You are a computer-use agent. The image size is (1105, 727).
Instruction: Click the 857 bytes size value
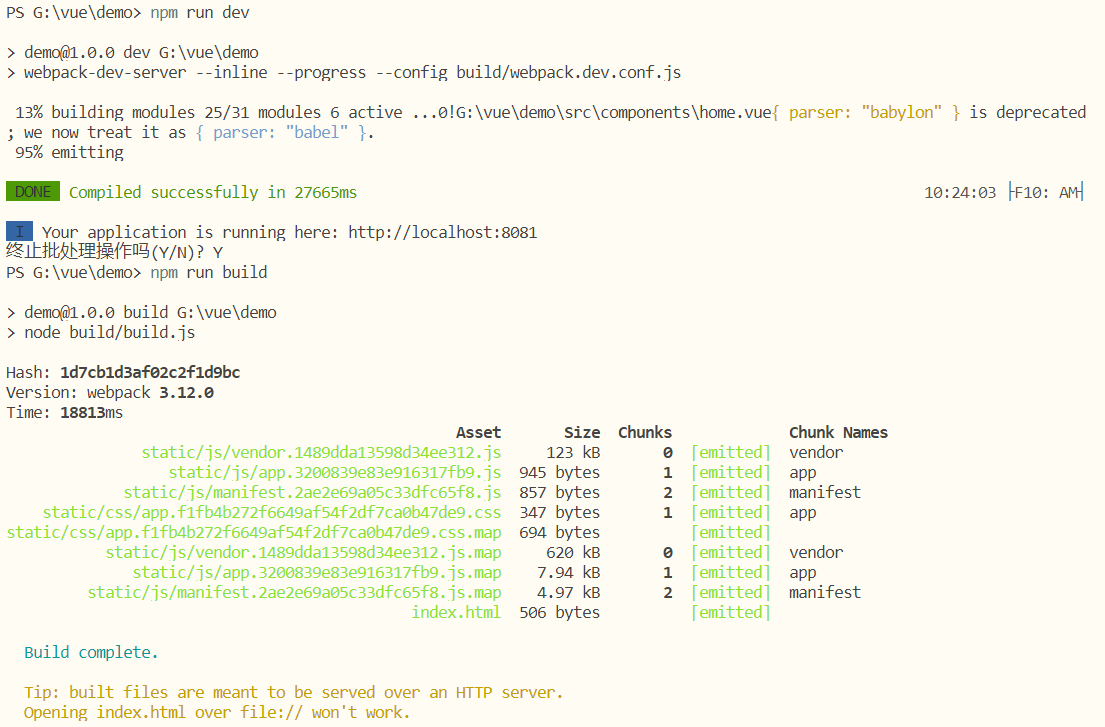click(x=560, y=492)
